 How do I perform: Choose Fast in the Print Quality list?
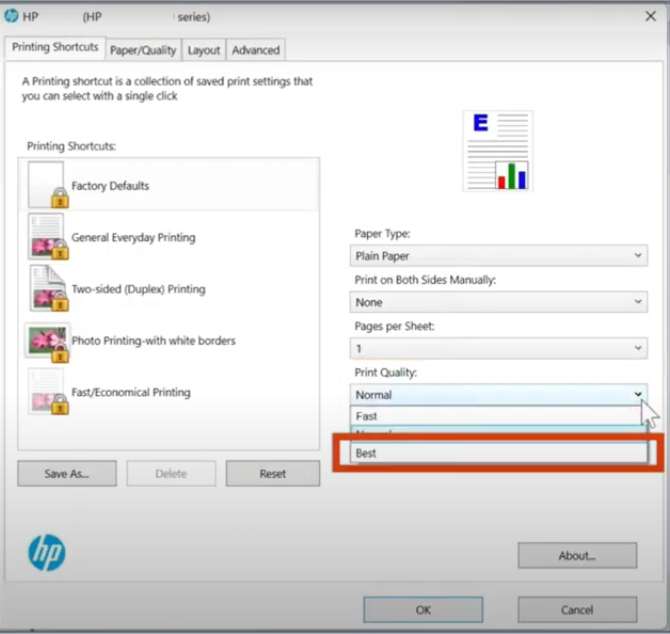click(498, 416)
